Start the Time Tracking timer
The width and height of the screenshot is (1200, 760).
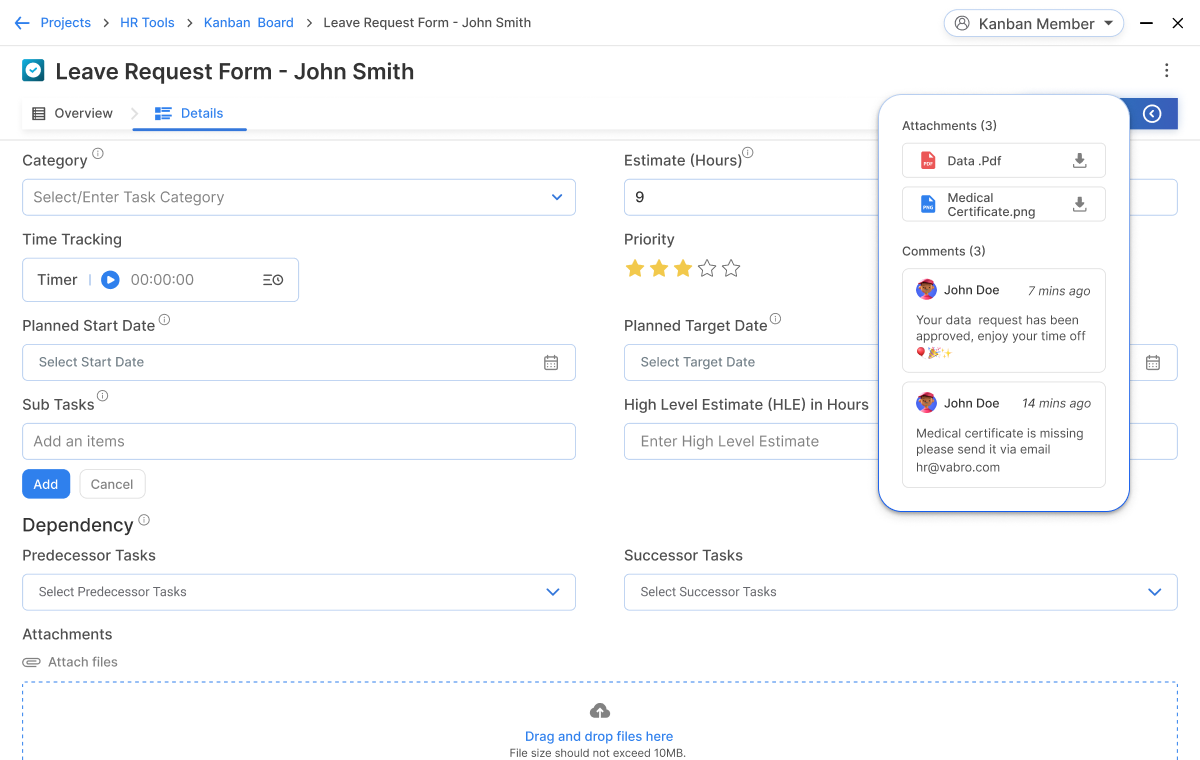click(110, 279)
